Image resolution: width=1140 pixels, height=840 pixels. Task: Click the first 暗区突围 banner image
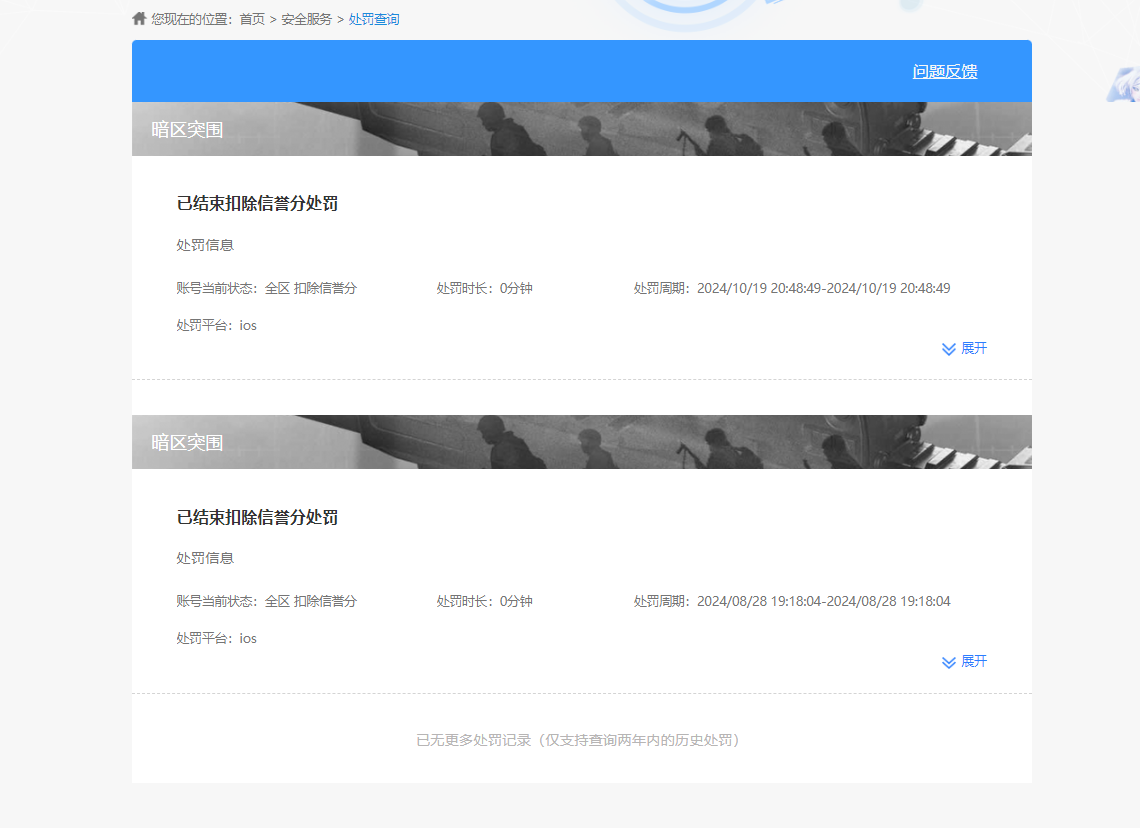pos(582,129)
